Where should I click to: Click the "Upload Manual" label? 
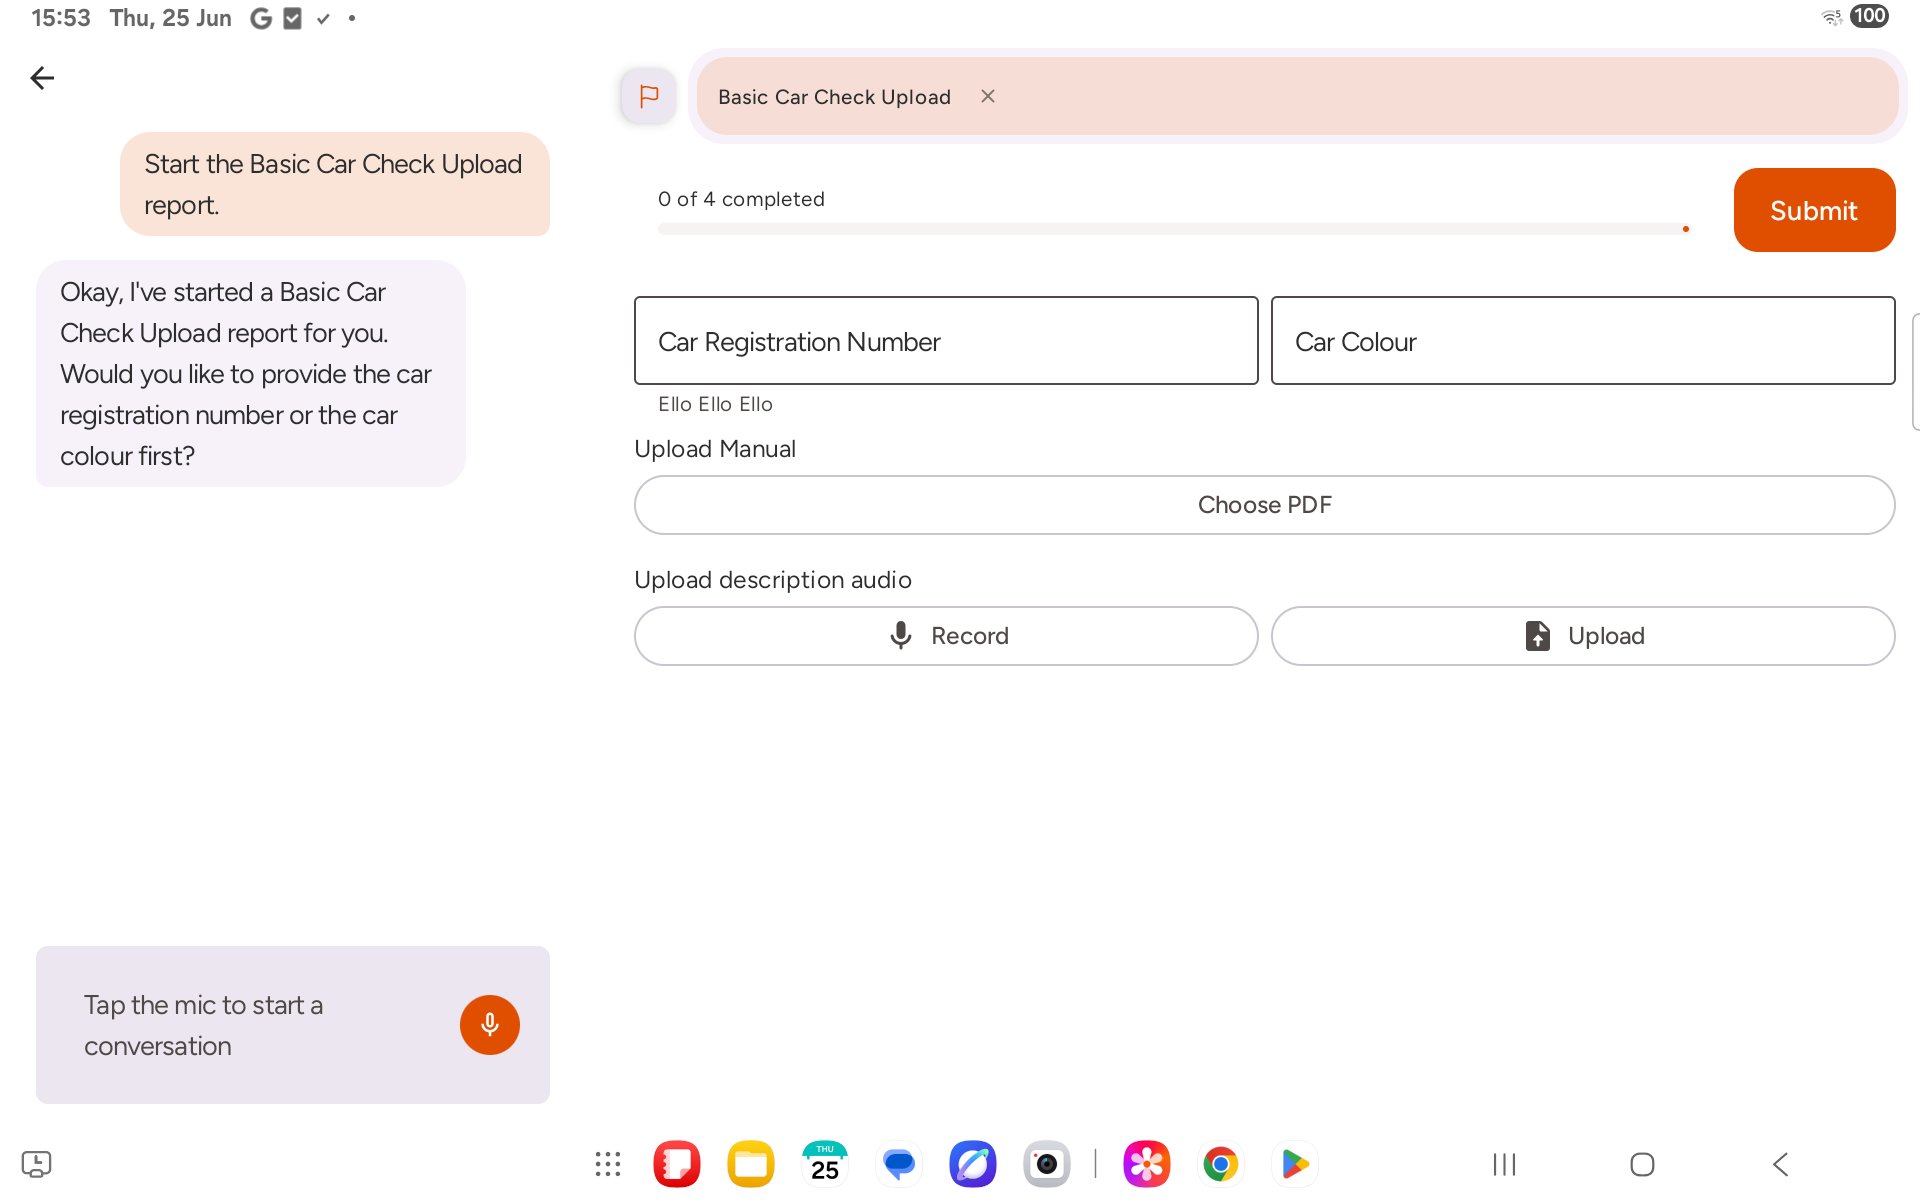coord(715,449)
